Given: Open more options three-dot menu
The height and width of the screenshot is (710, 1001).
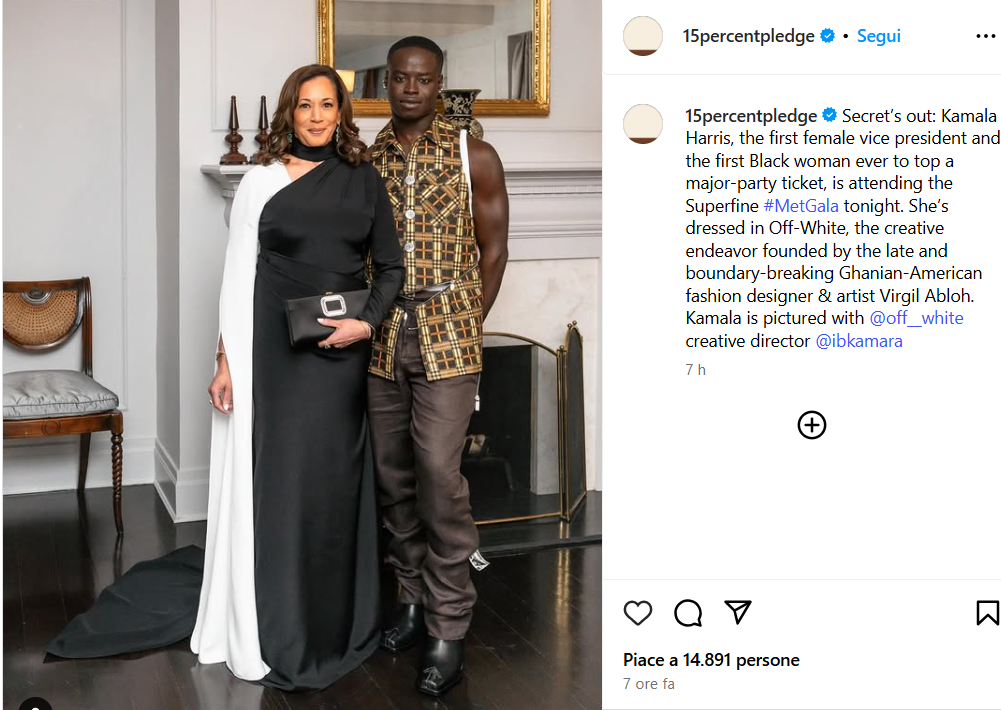Looking at the screenshot, I should click(x=986, y=36).
